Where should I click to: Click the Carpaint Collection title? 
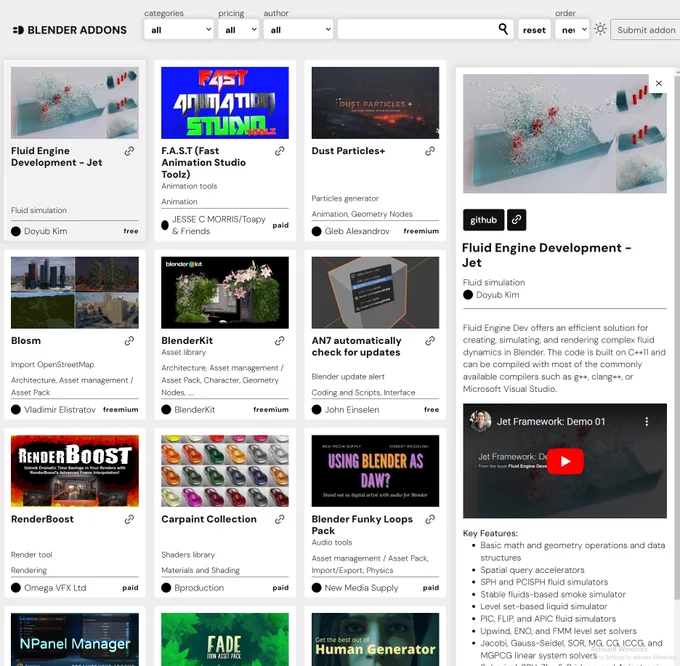pos(209,519)
